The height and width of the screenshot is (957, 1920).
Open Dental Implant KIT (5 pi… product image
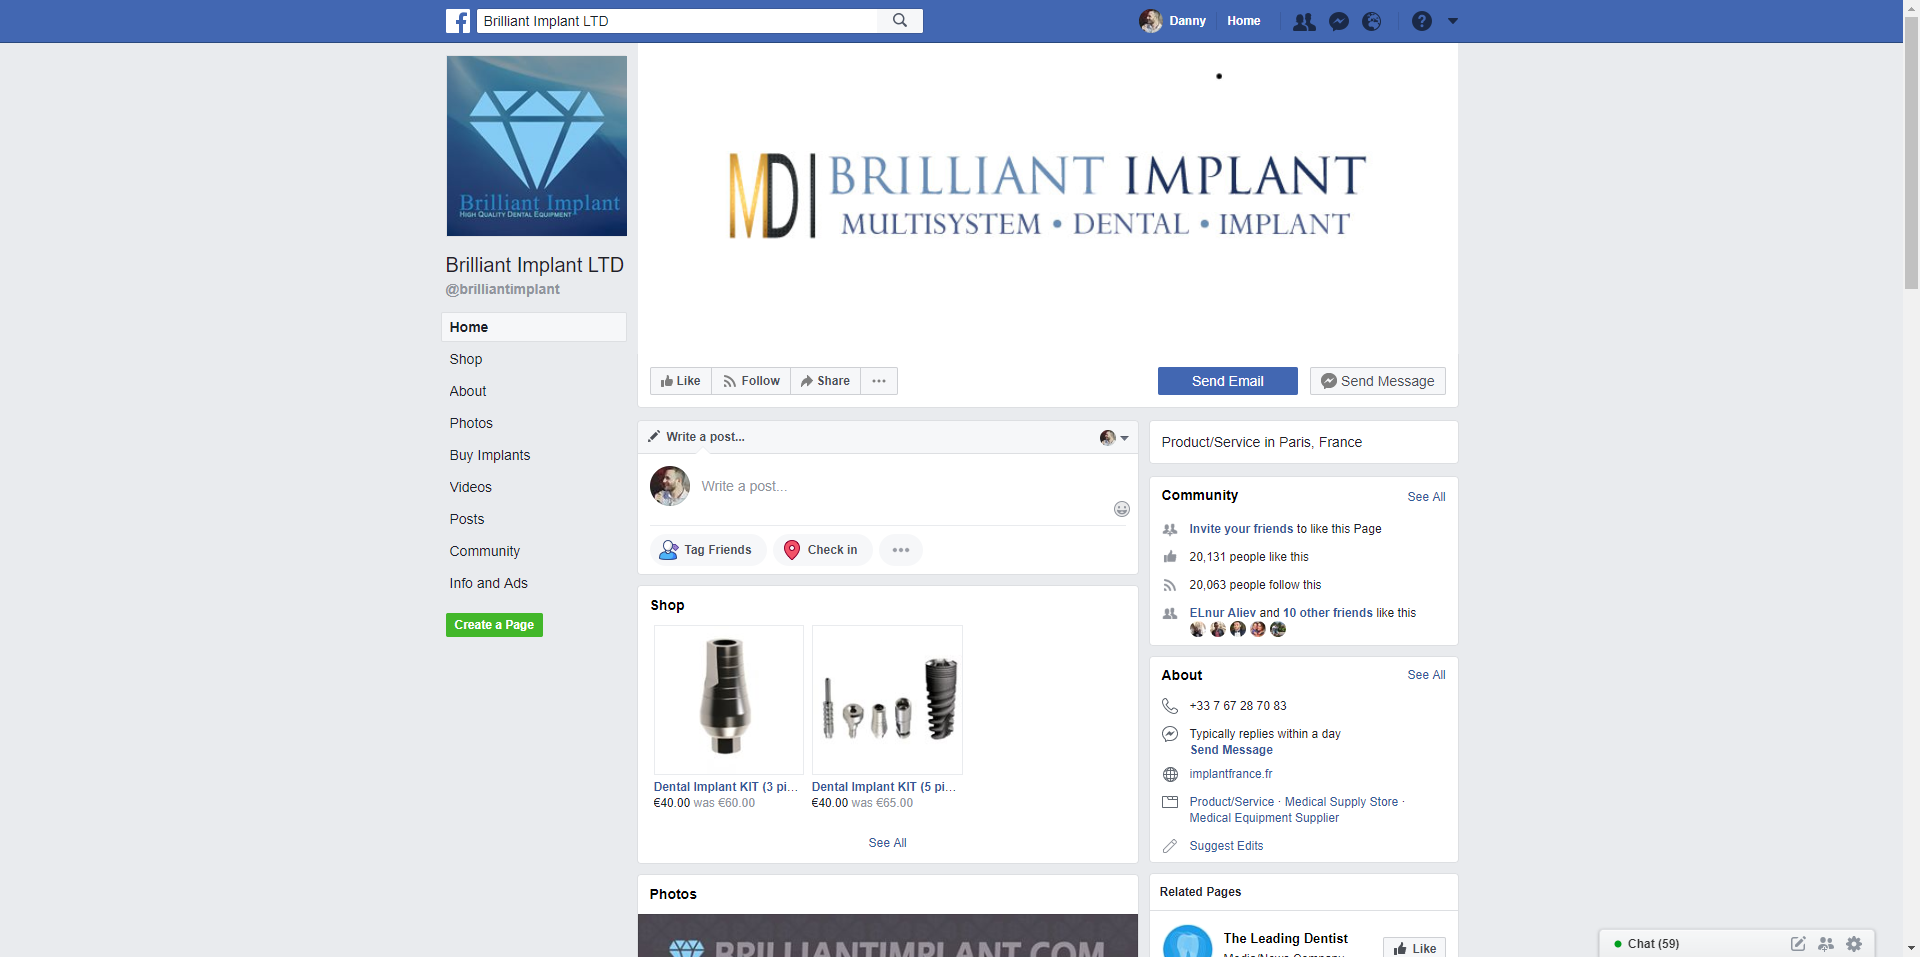pos(887,700)
